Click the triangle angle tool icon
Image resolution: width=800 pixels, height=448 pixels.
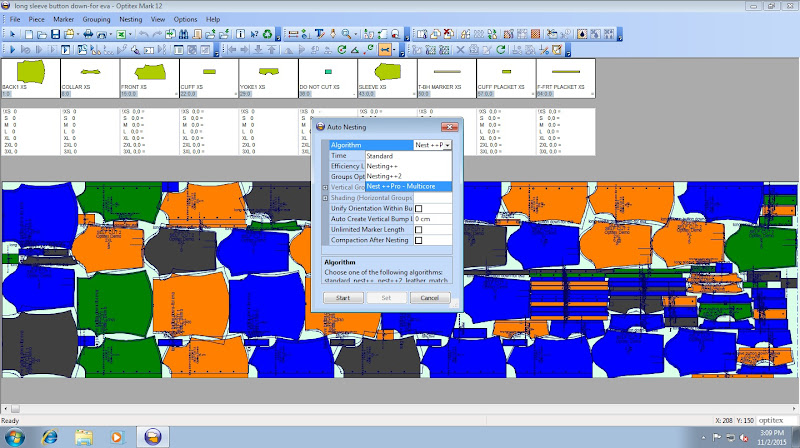pyautogui.click(x=355, y=49)
